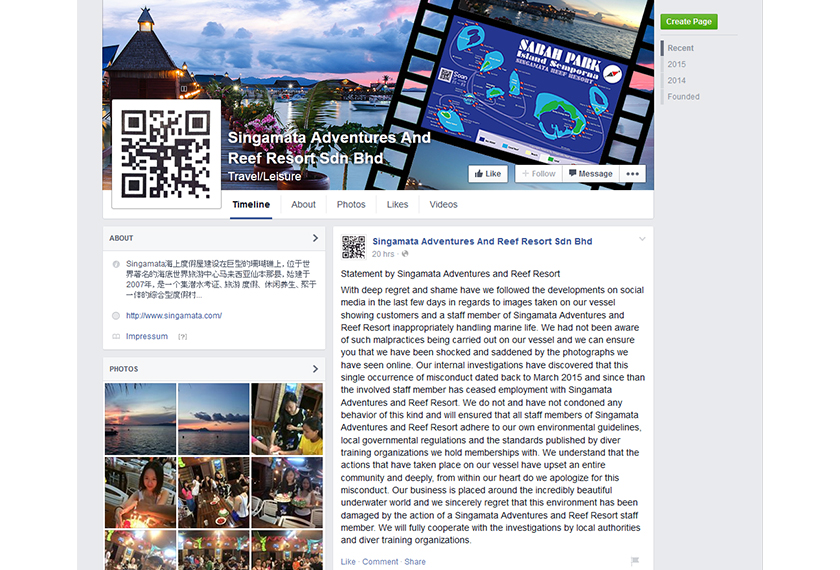
Task: Click the 20 hrs post timestamp
Action: click(x=383, y=254)
